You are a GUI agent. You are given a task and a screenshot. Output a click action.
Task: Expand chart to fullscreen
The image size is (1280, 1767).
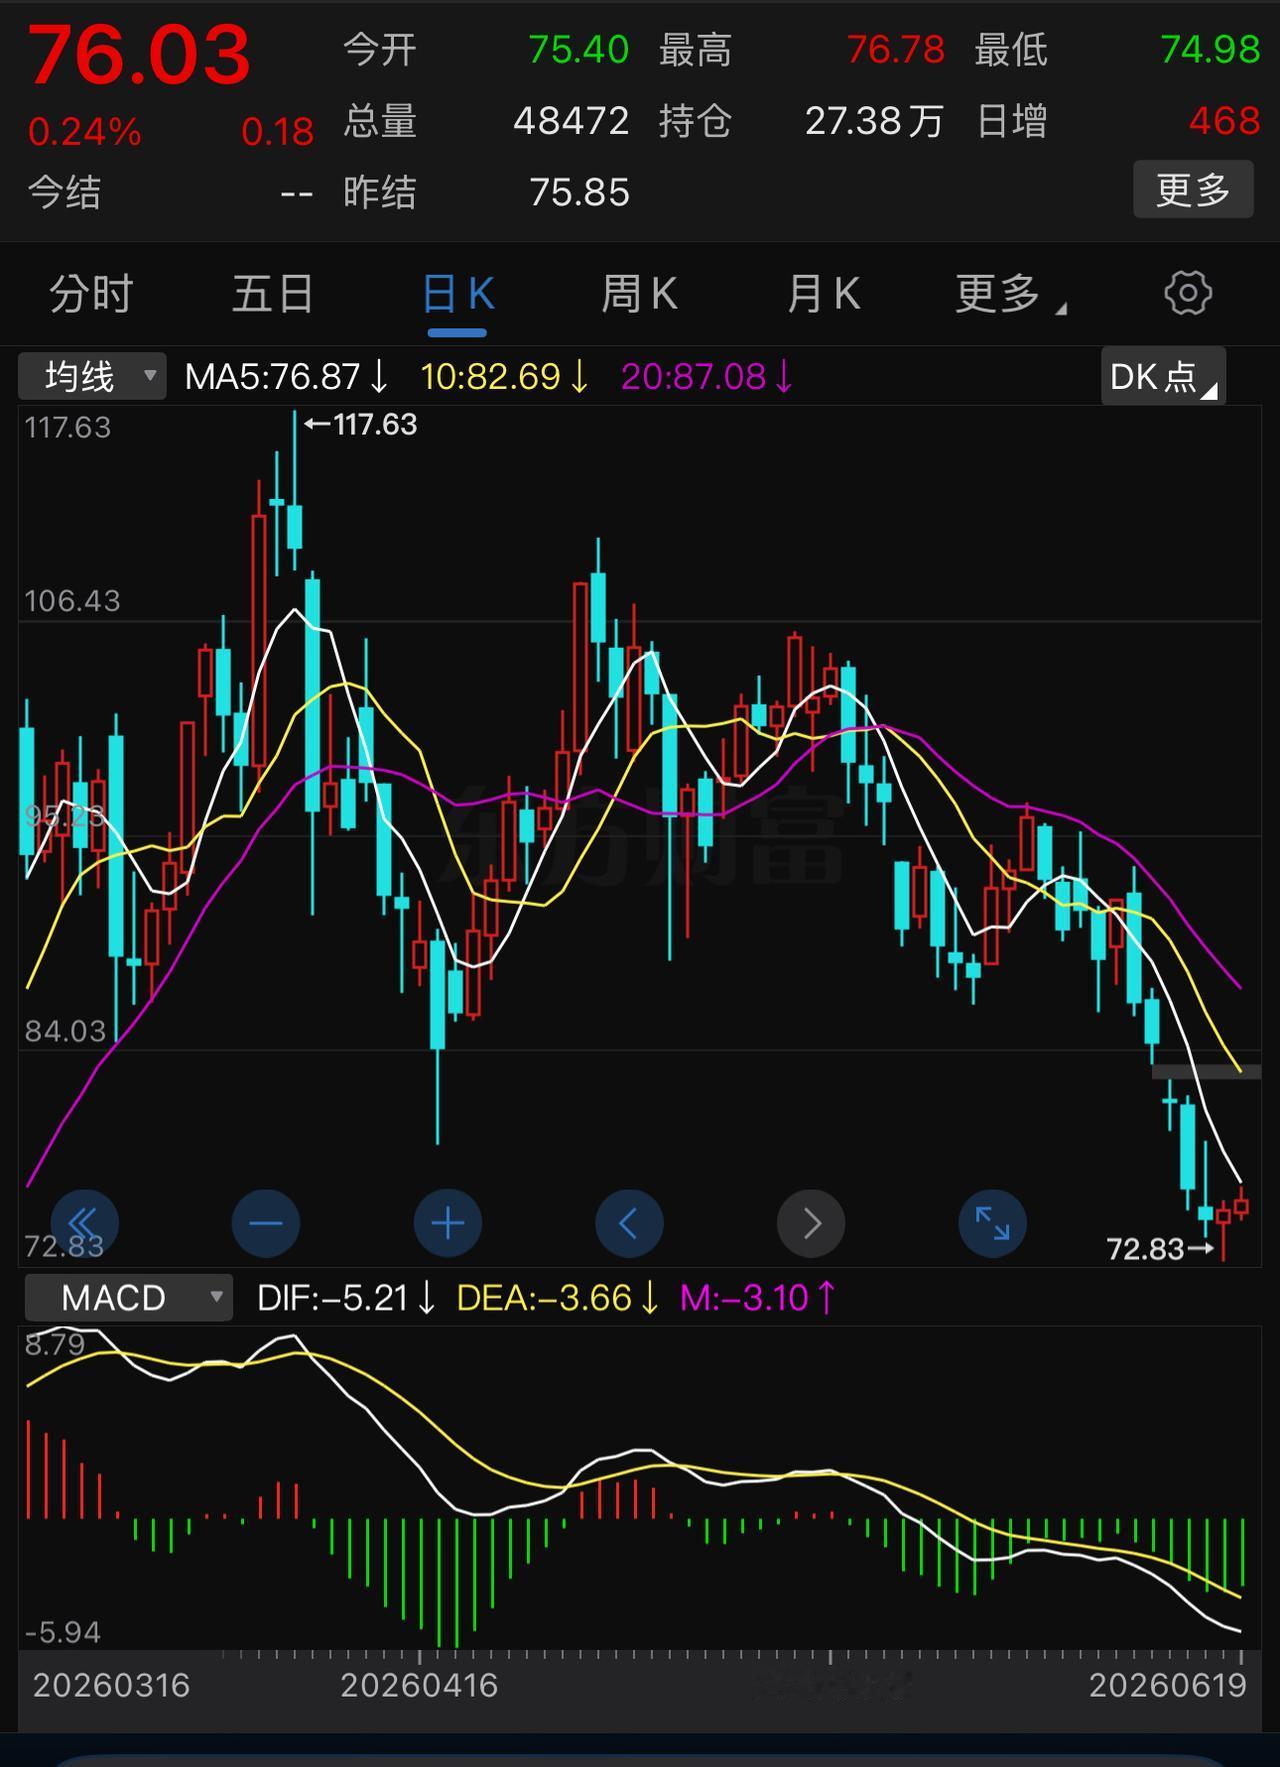coord(993,1223)
